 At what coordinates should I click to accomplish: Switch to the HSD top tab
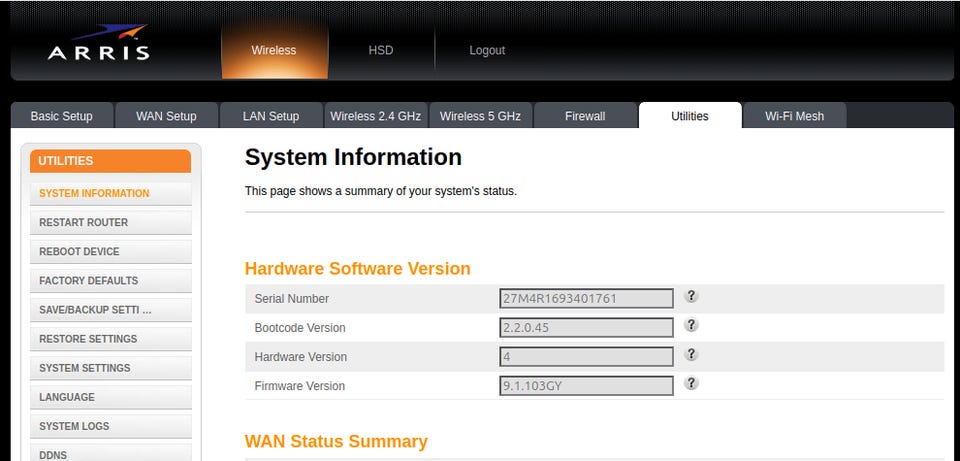[x=381, y=50]
